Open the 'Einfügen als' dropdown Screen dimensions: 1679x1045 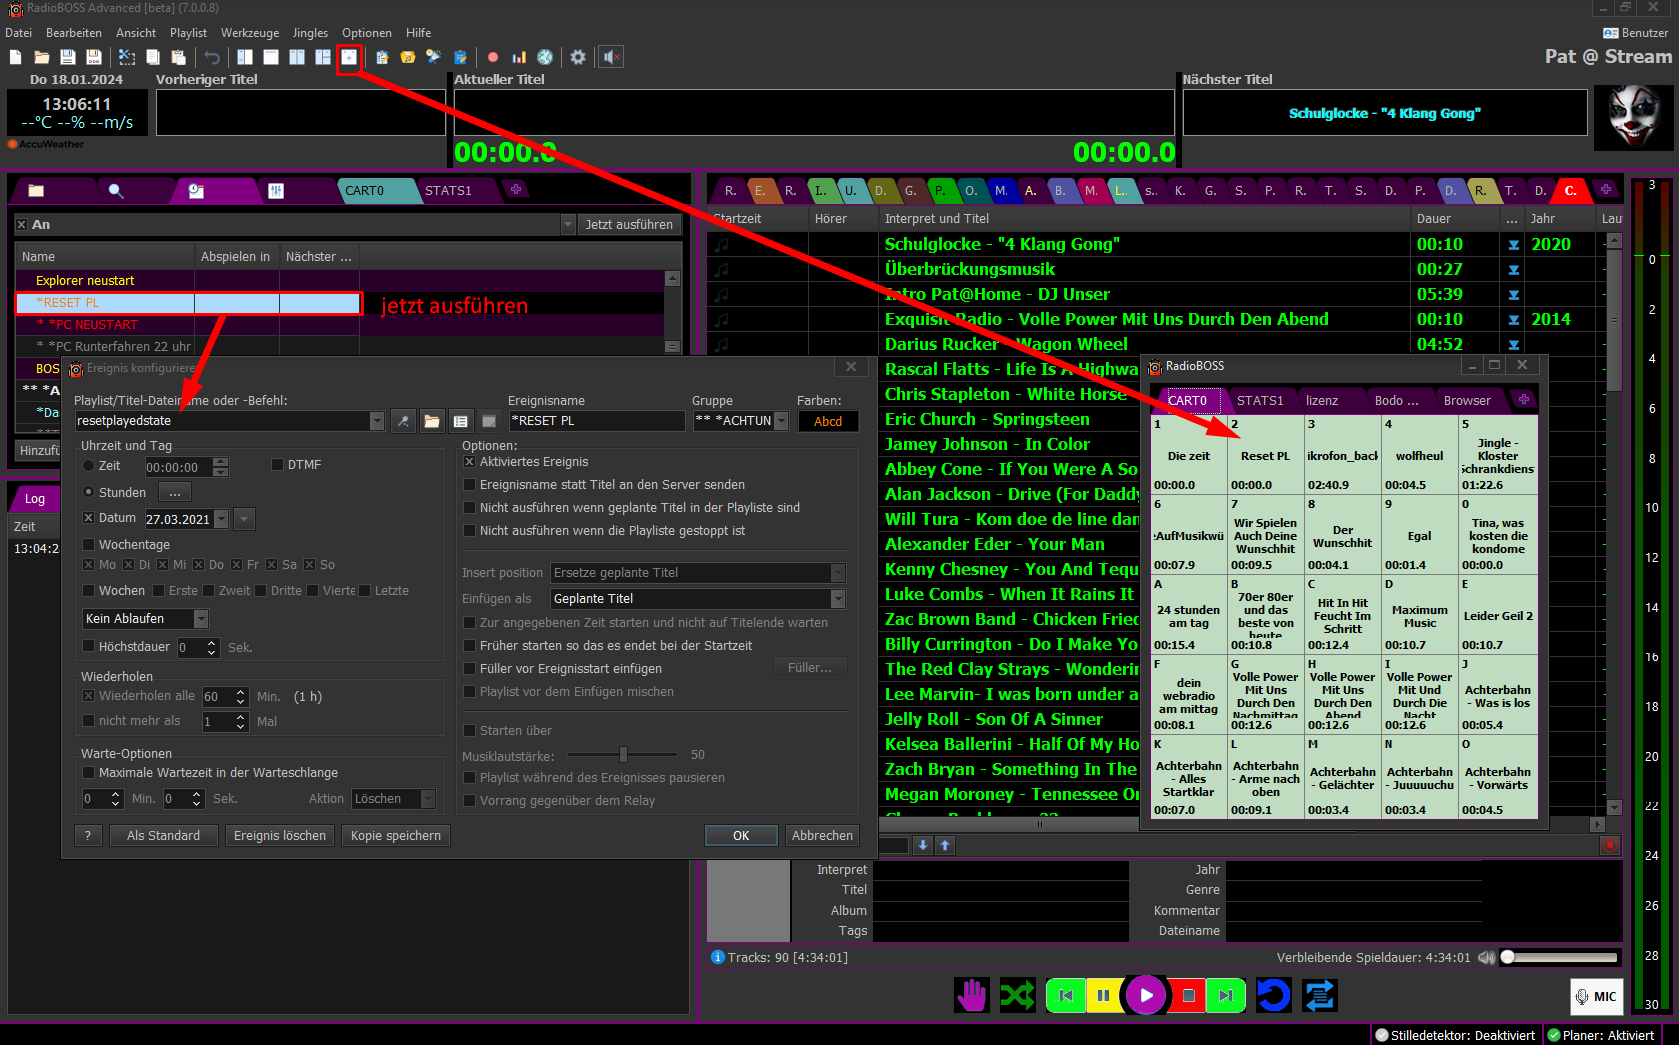click(838, 599)
